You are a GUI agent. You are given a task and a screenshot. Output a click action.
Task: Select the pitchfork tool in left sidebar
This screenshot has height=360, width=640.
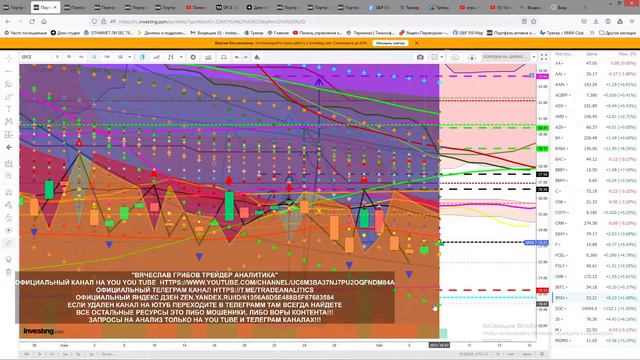[9, 84]
